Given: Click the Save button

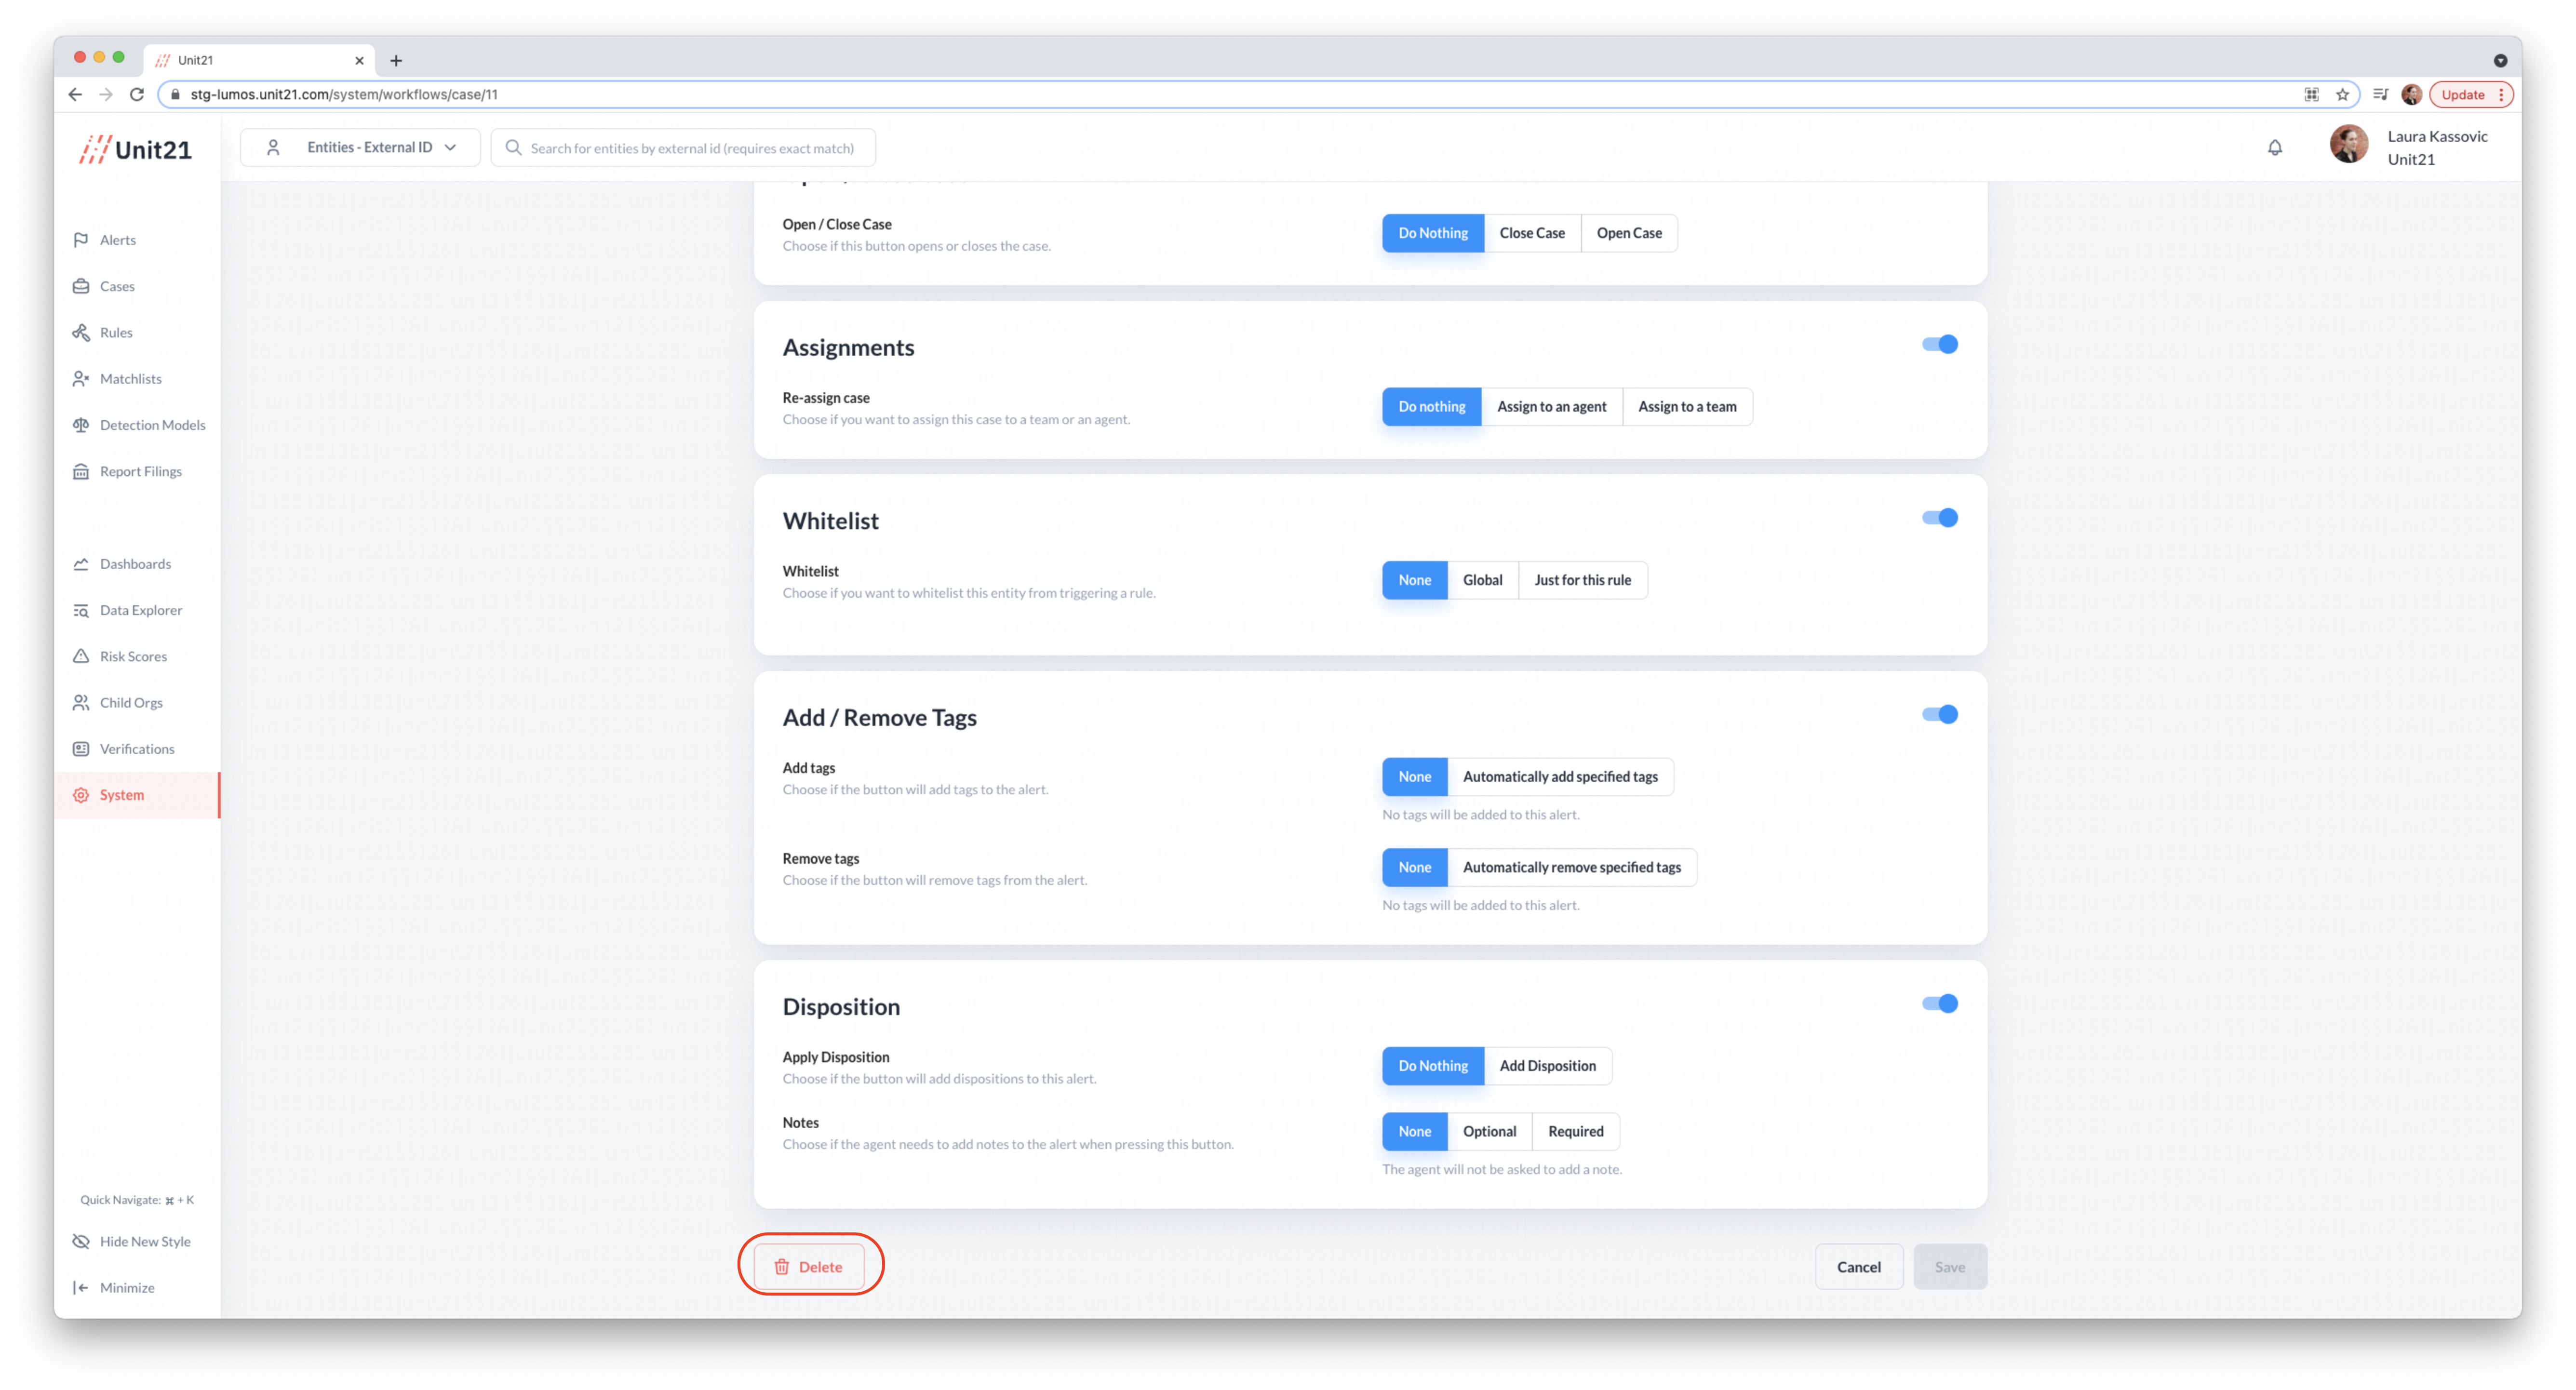Looking at the screenshot, I should (x=1949, y=1267).
